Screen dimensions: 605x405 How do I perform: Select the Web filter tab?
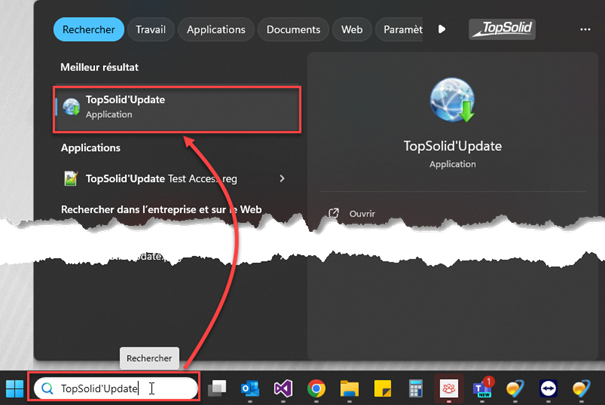coord(351,30)
